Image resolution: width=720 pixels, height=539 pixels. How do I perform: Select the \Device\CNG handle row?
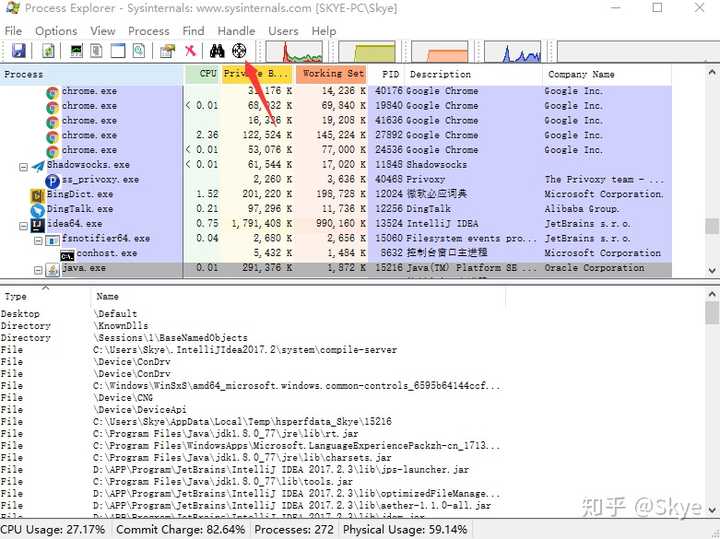pos(253,398)
